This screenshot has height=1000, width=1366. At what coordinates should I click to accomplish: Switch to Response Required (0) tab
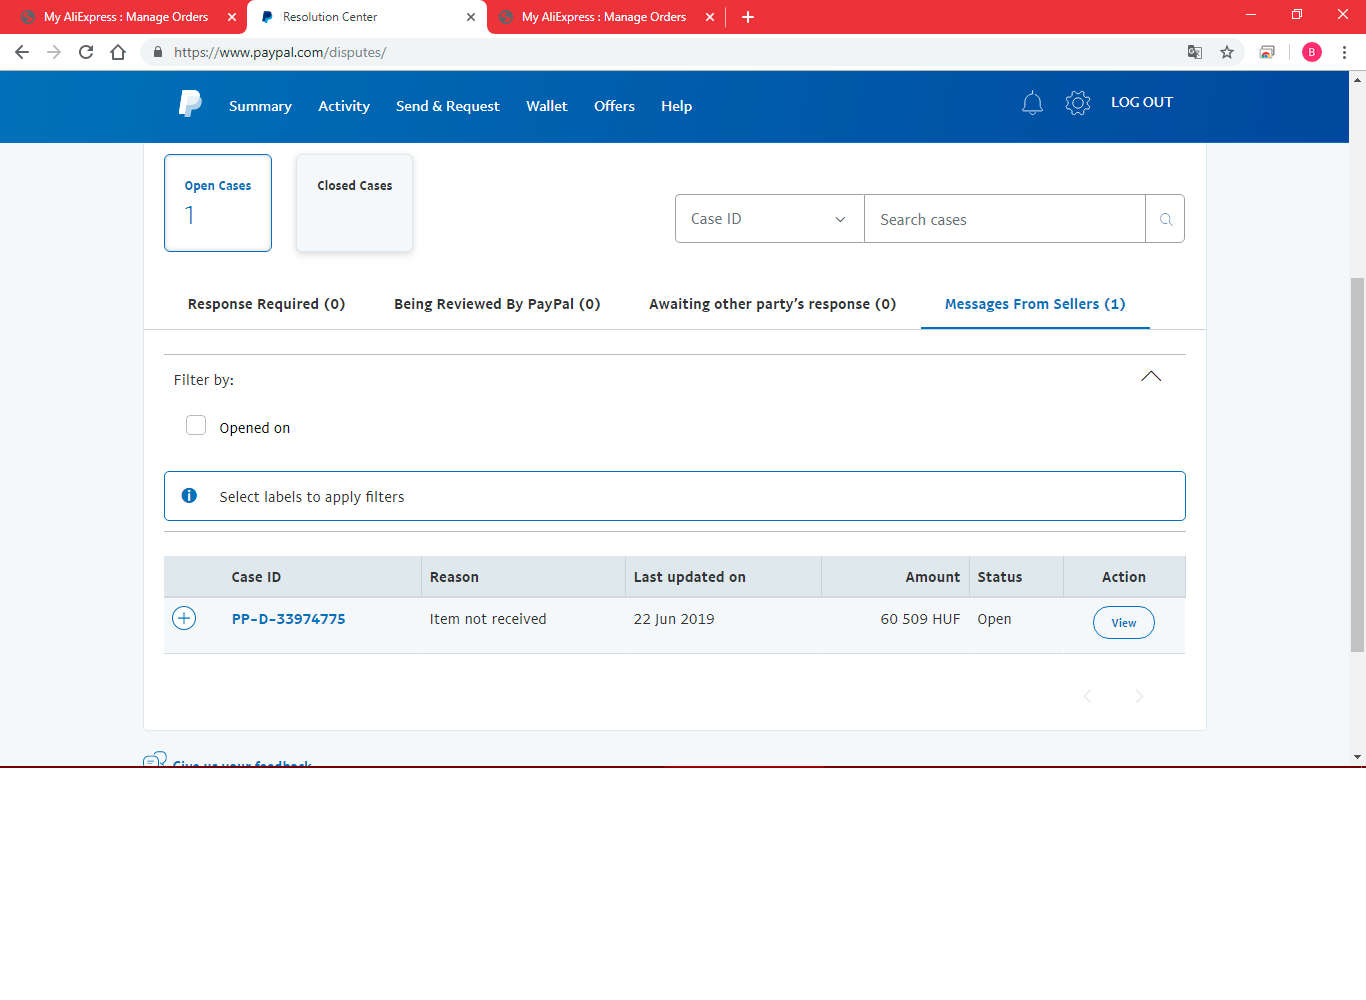(266, 304)
